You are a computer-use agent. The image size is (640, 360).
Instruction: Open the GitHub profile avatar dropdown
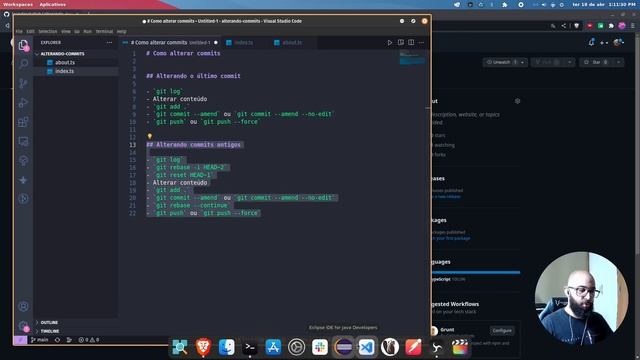[x=619, y=42]
